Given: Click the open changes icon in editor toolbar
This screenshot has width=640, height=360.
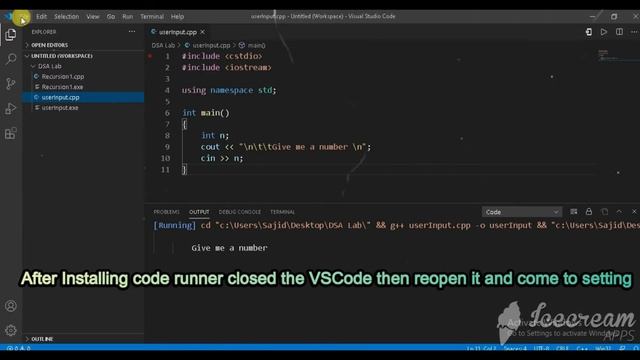Looking at the screenshot, I should click(x=589, y=32).
